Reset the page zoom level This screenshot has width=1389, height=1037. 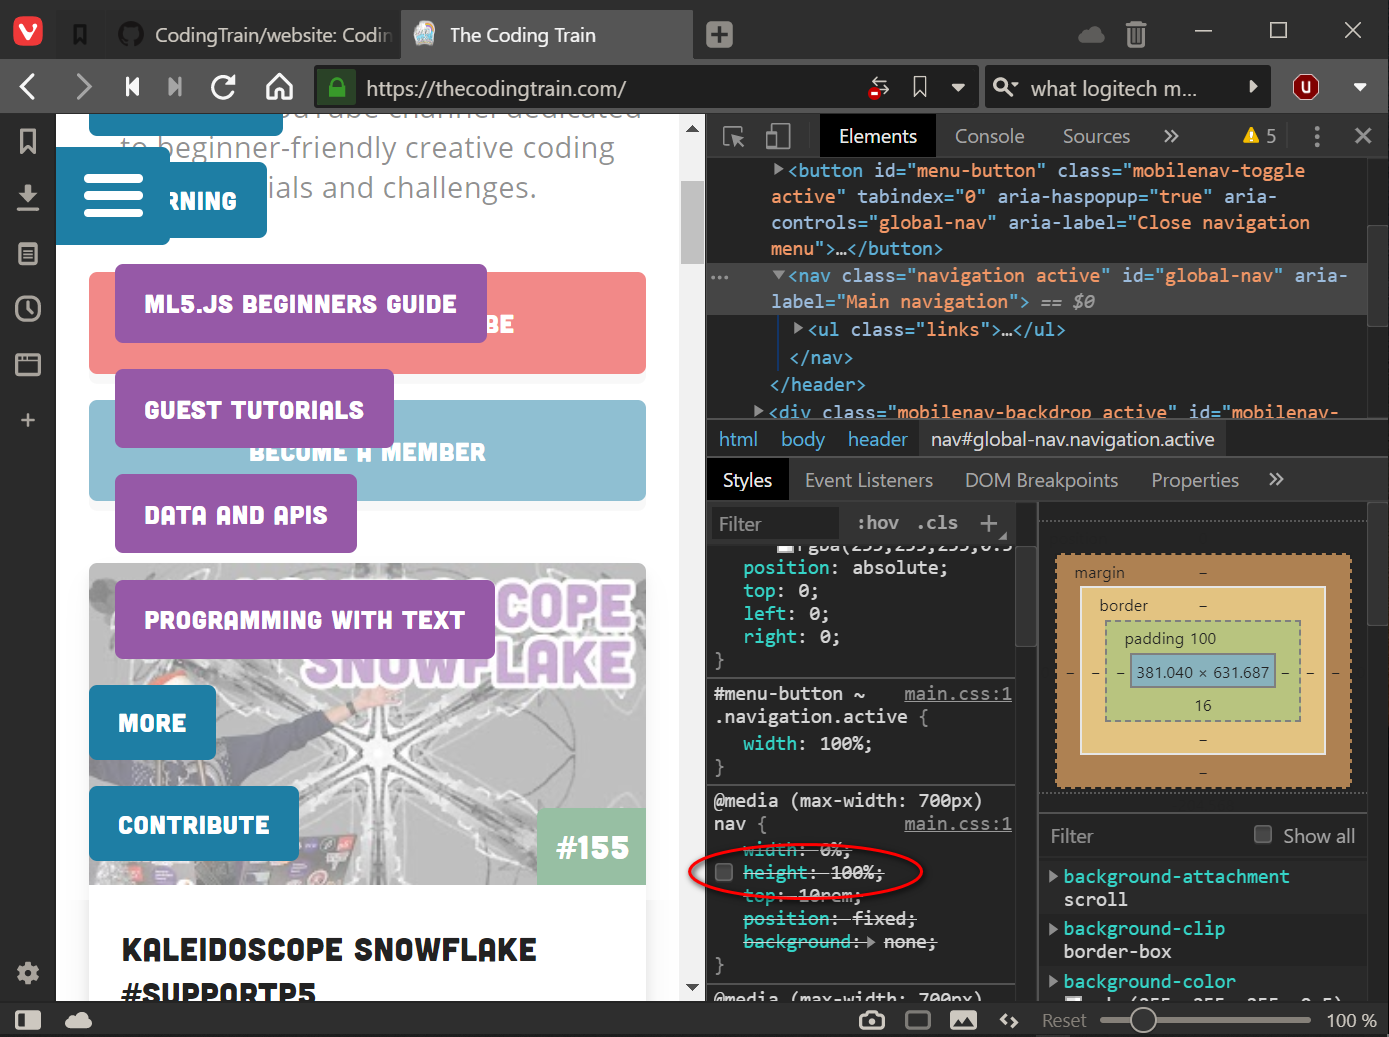click(1063, 1020)
